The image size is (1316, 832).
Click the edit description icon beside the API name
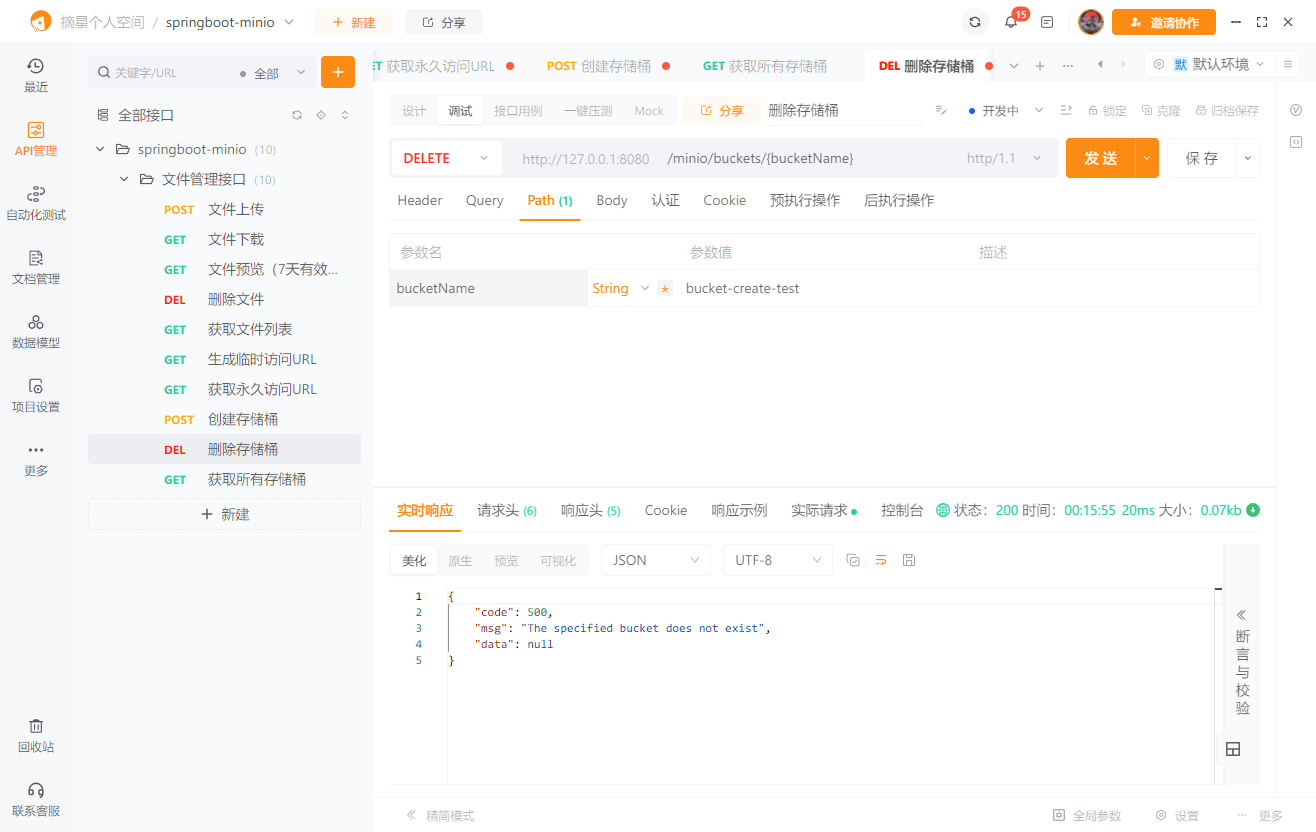click(x=941, y=110)
